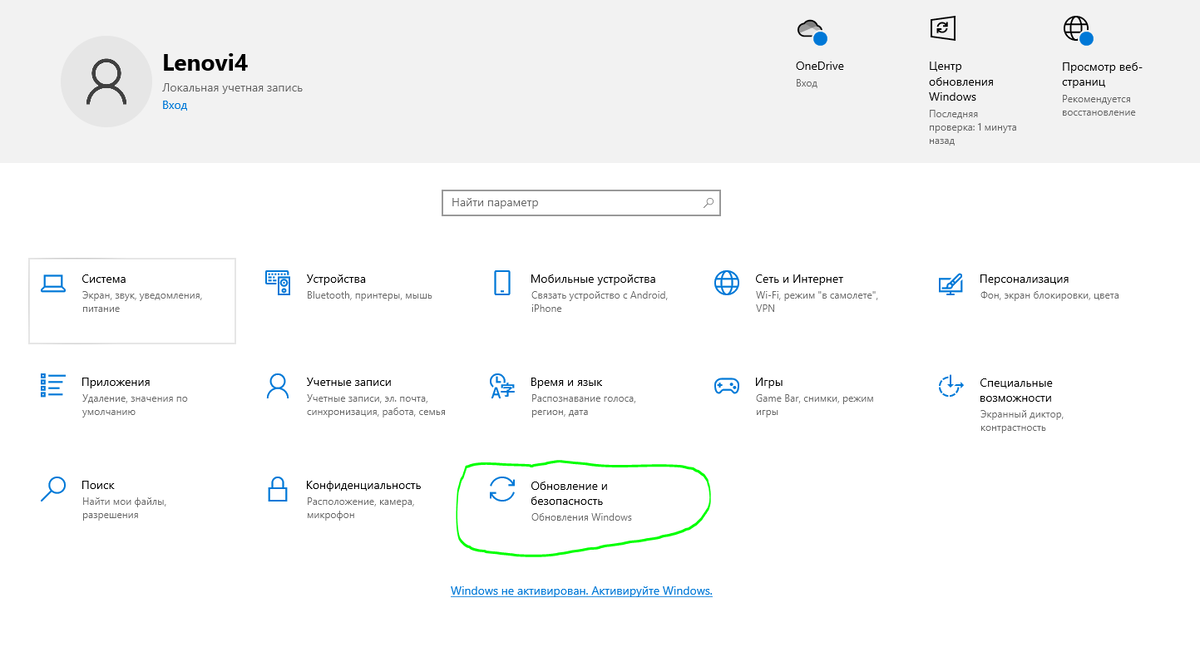Viewport: 1200px width, 672px height.
Task: Click the Конфиденциальность title
Action: tap(364, 485)
